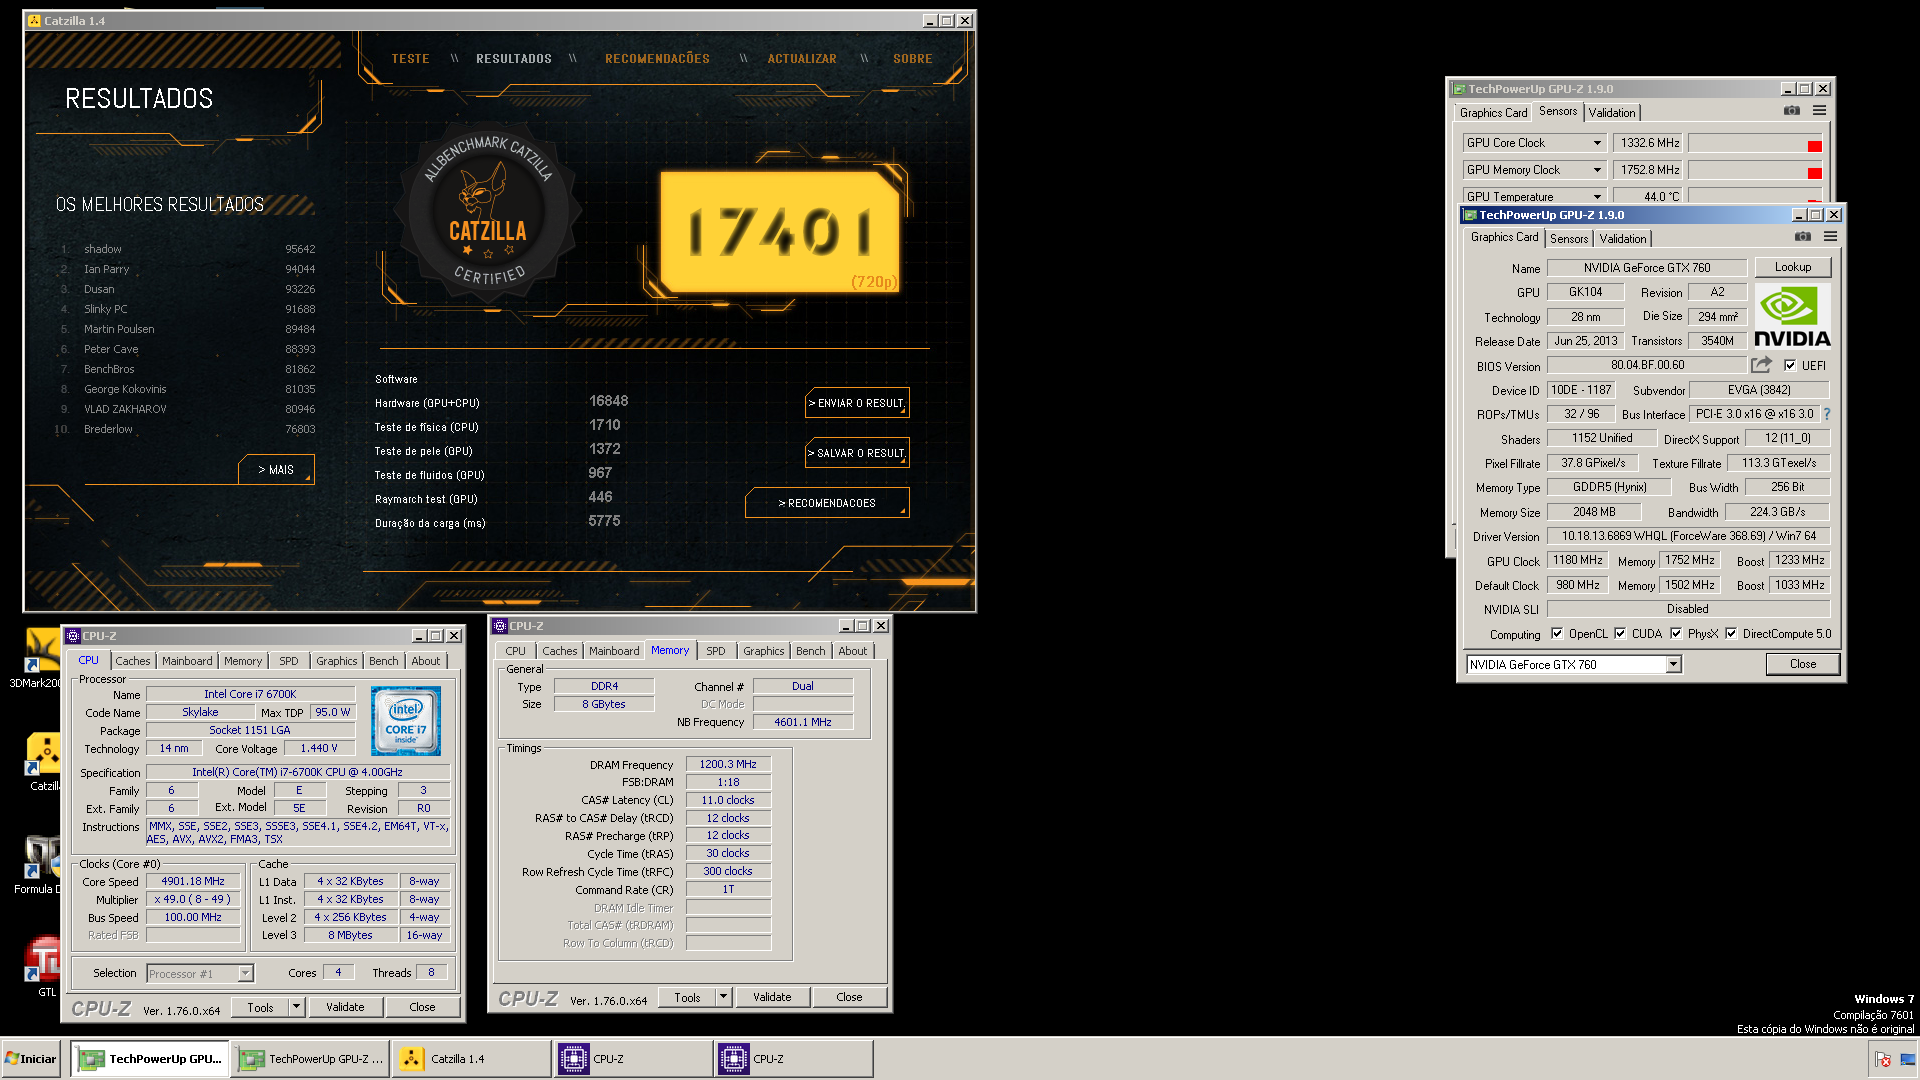Open RECOMENDACÕES in Catzilla top menu
The image size is (1920, 1080).
click(657, 59)
